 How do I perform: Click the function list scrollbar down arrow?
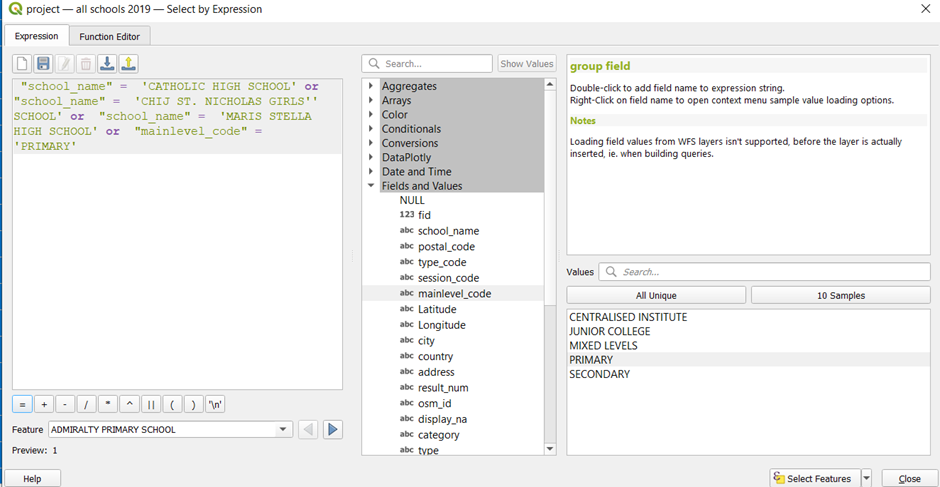[550, 450]
